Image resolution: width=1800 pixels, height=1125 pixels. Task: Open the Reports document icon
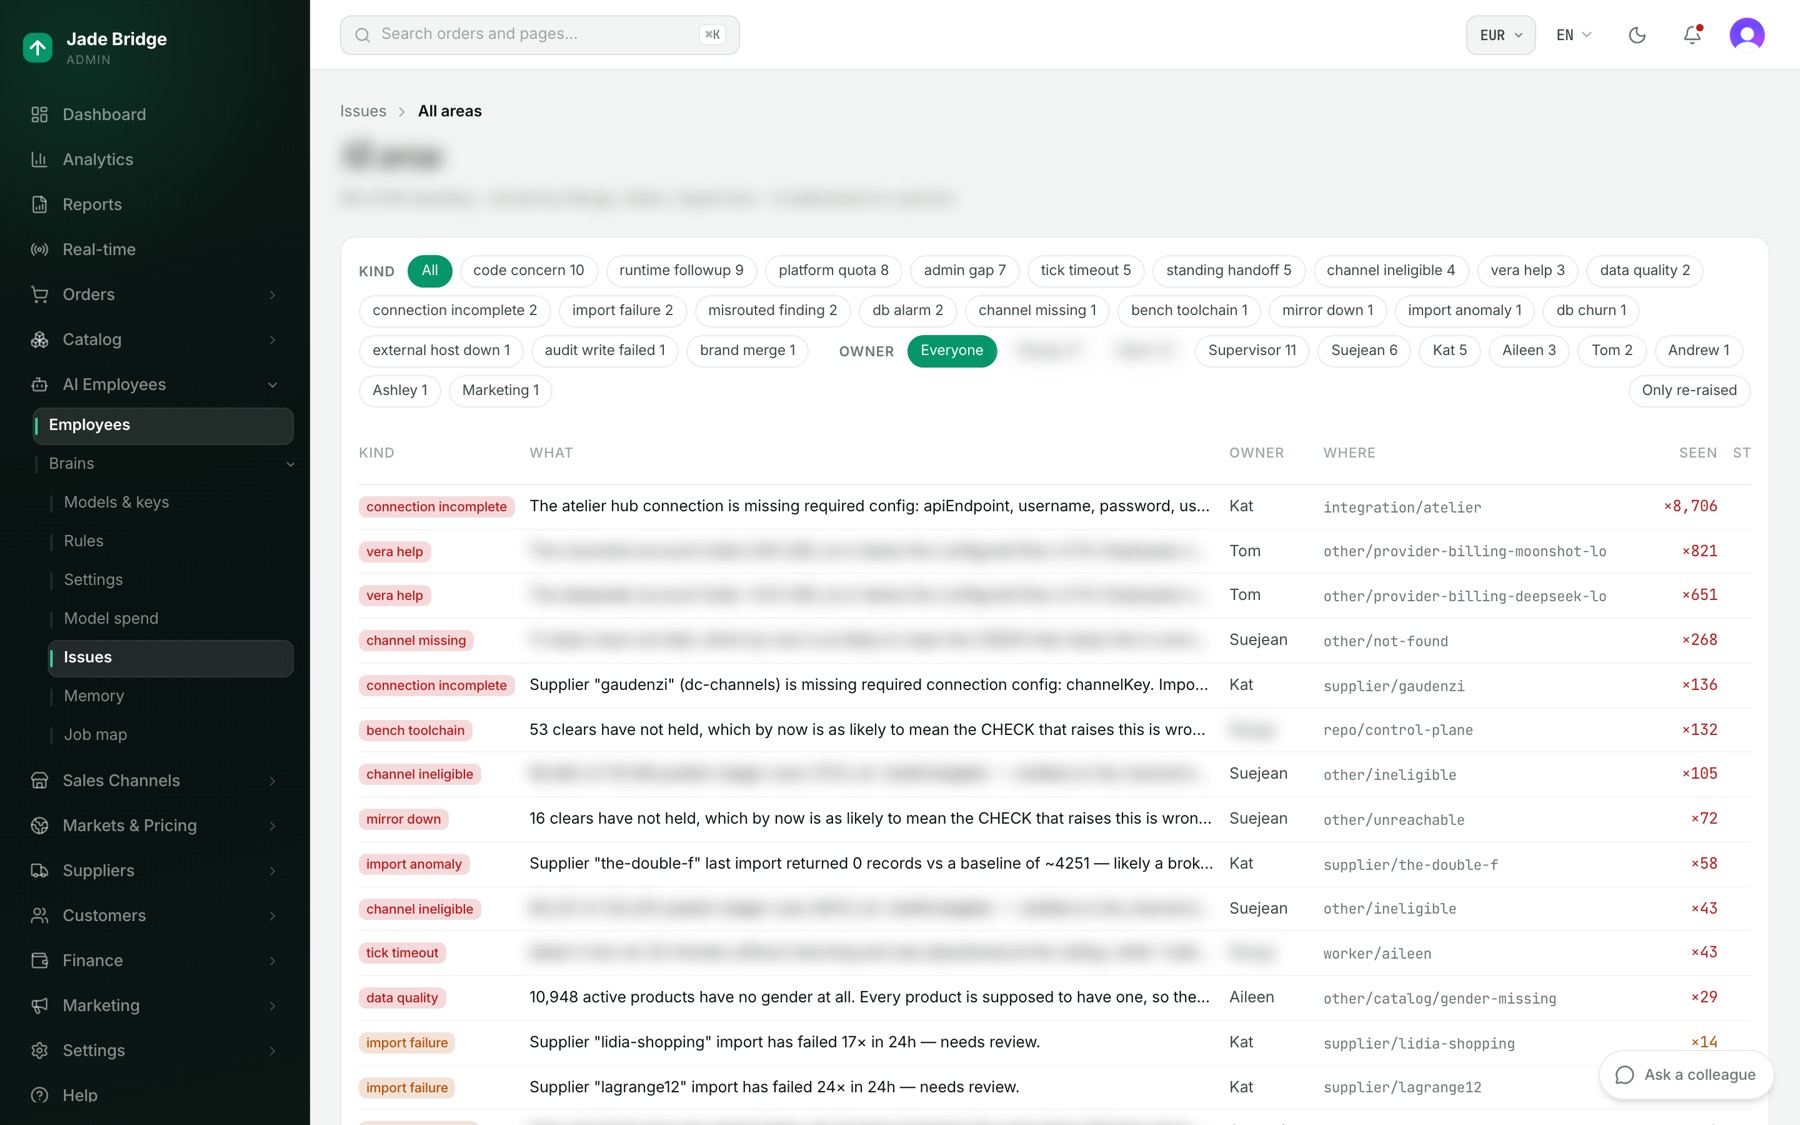(x=40, y=205)
